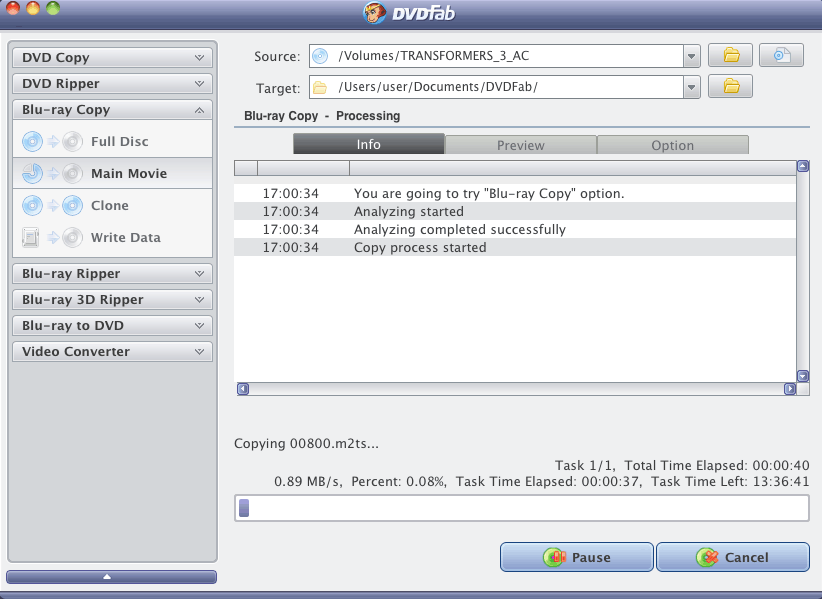
Task: Open the Source path dropdown
Action: tap(691, 55)
